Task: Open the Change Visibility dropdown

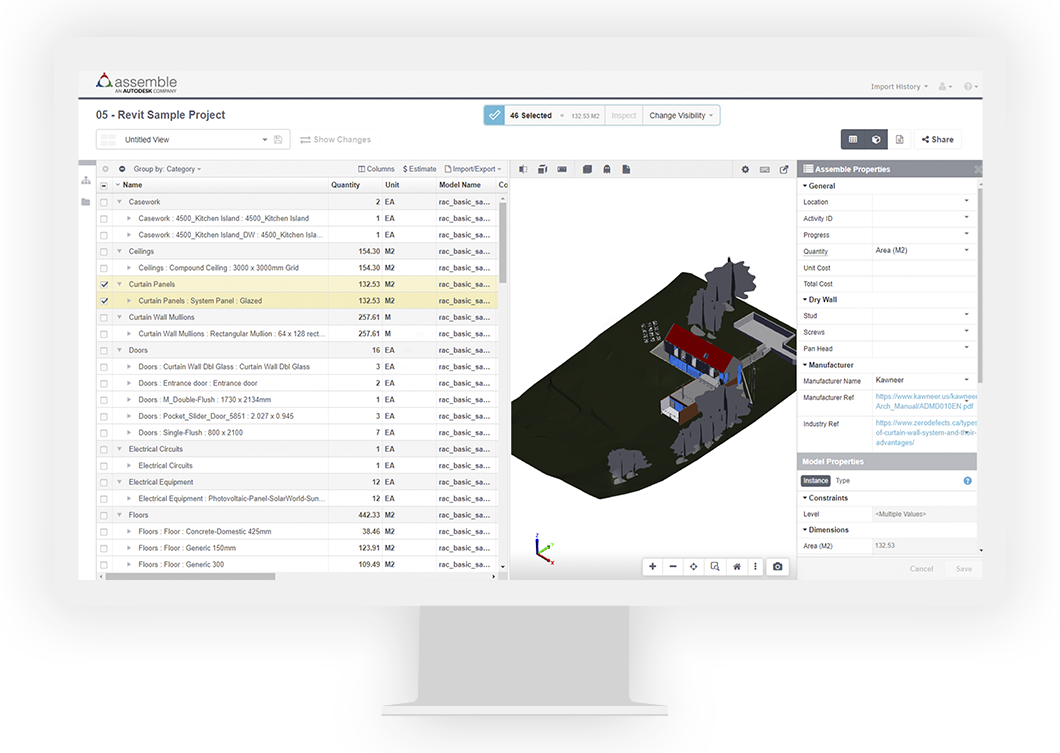Action: click(x=681, y=116)
